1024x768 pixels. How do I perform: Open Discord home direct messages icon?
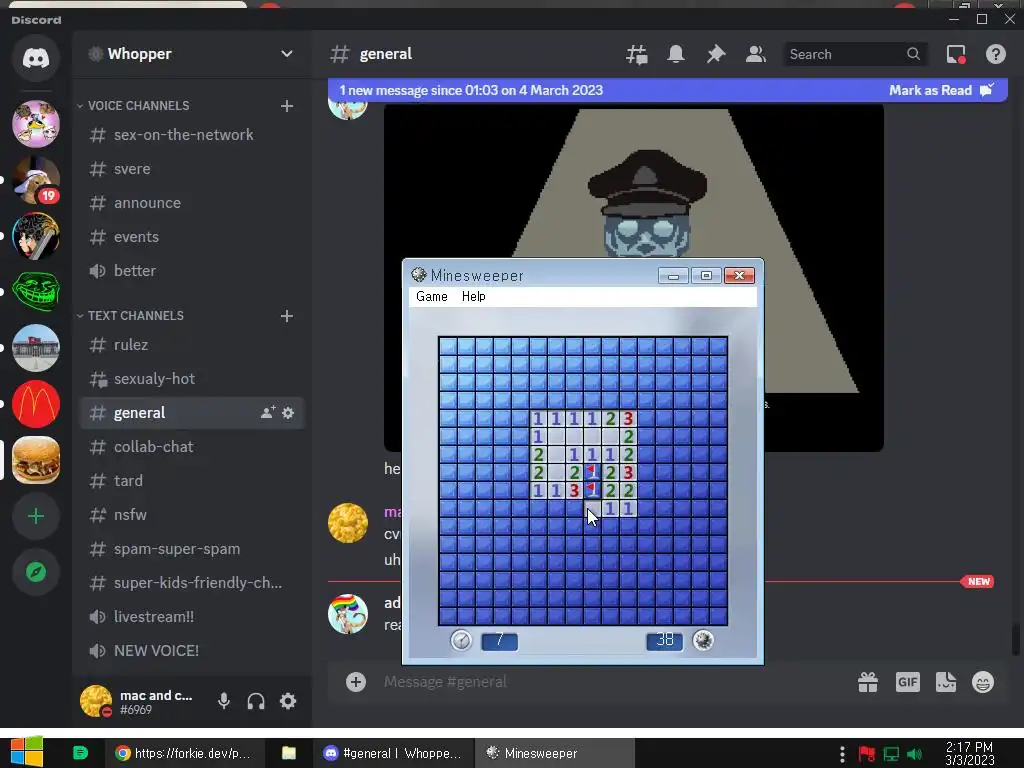click(36, 58)
